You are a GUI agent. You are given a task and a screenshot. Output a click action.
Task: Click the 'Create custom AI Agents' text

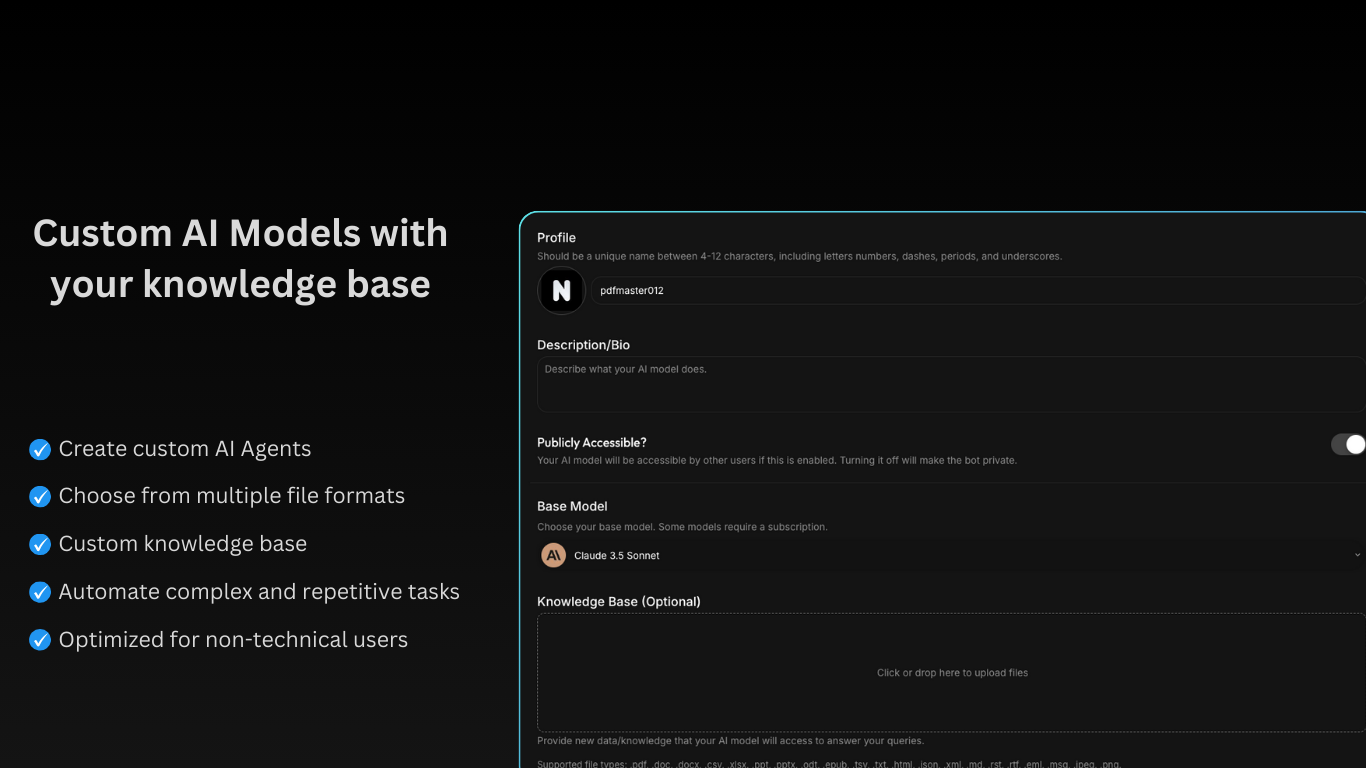point(185,449)
